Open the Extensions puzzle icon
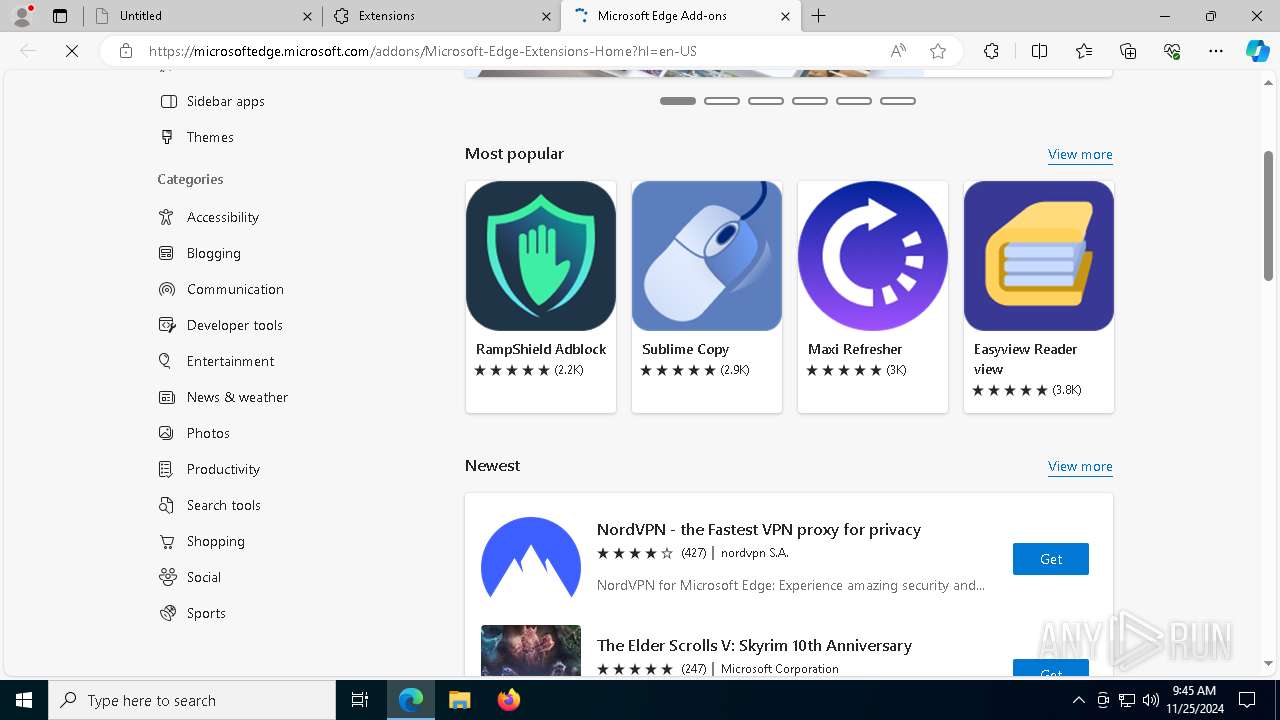The width and height of the screenshot is (1280, 720). pyautogui.click(x=991, y=51)
